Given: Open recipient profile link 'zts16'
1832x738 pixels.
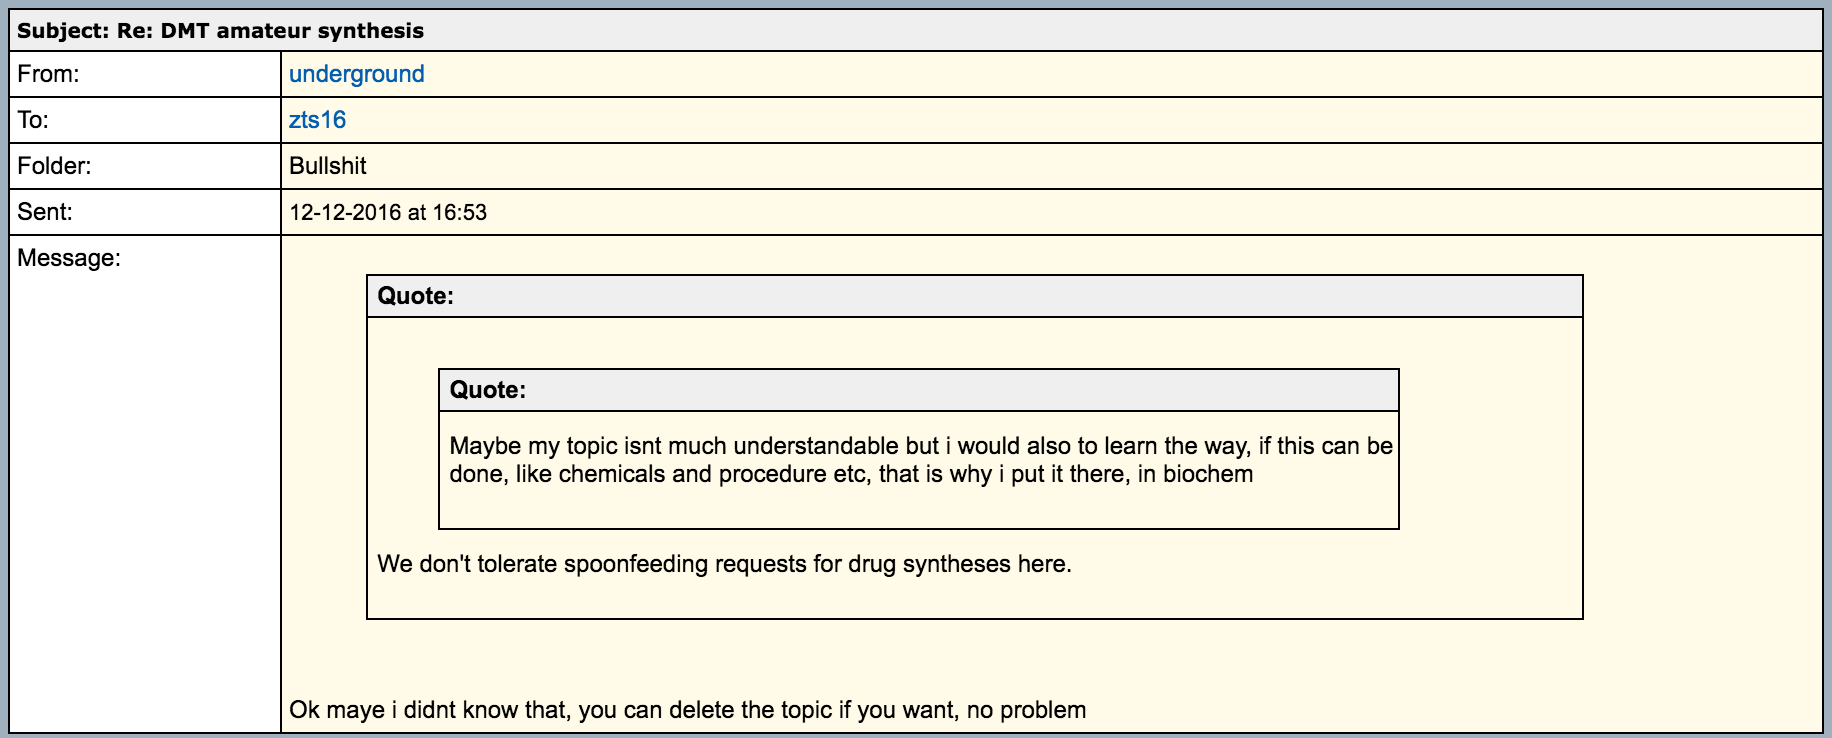Looking at the screenshot, I should point(317,120).
